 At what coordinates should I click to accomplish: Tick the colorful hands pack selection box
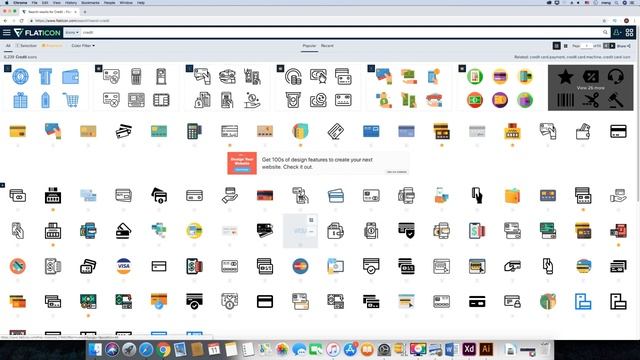(371, 68)
